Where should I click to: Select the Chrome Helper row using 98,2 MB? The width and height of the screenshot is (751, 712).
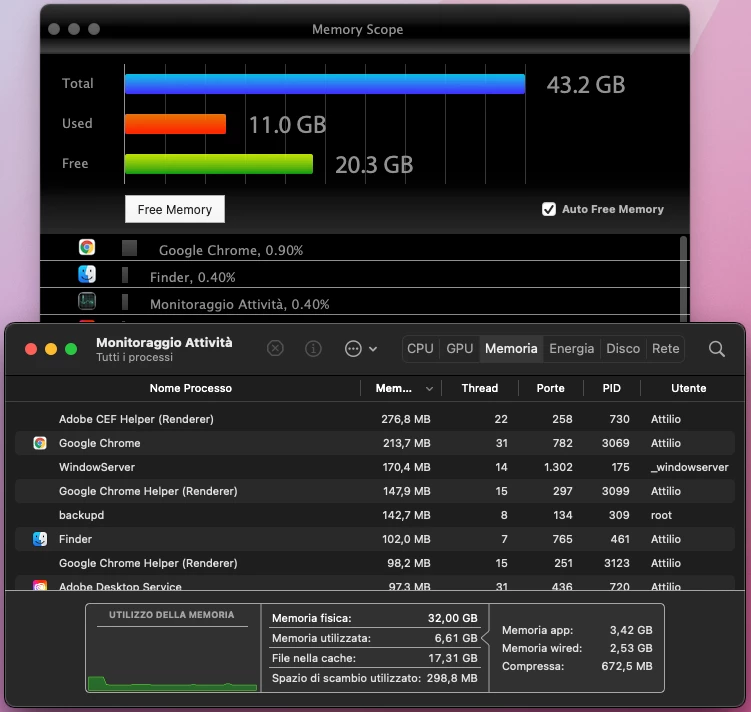(375, 563)
